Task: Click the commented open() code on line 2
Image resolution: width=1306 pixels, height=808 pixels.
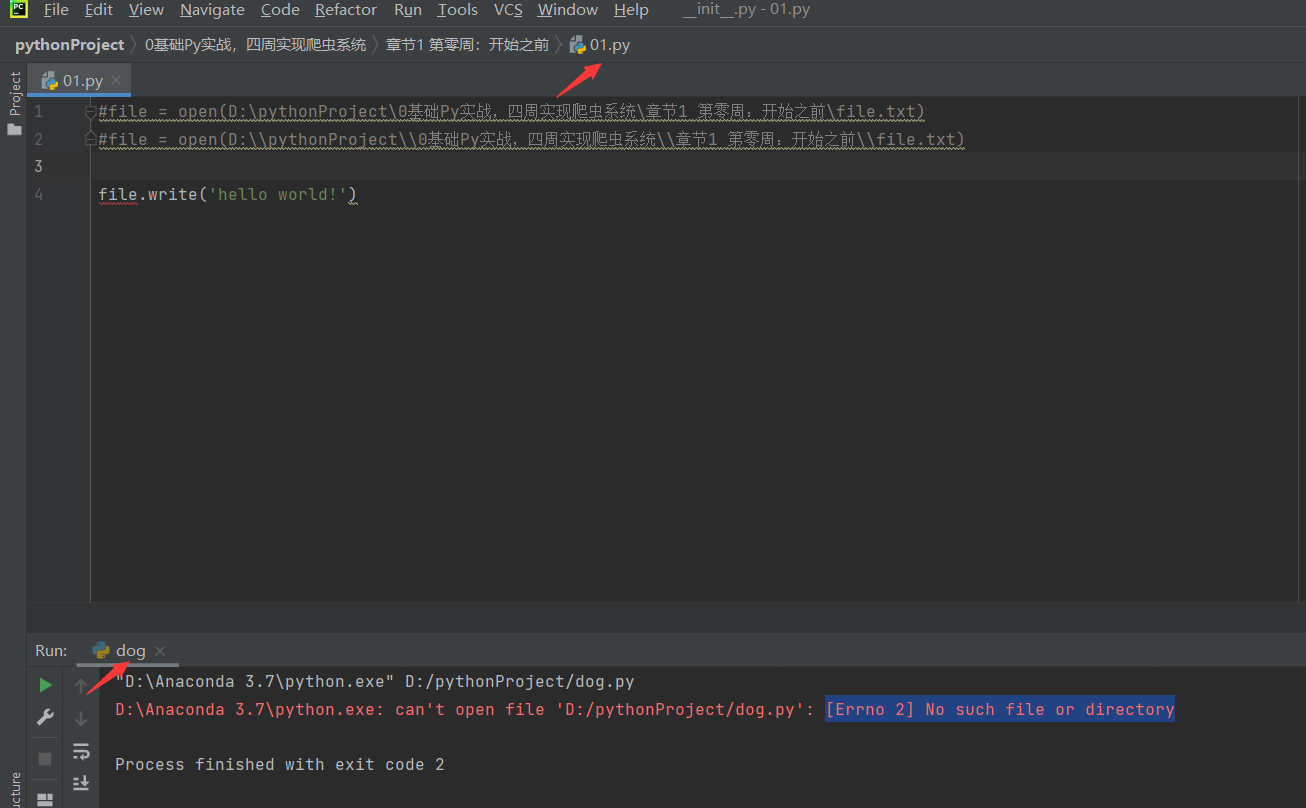Action: (x=531, y=139)
